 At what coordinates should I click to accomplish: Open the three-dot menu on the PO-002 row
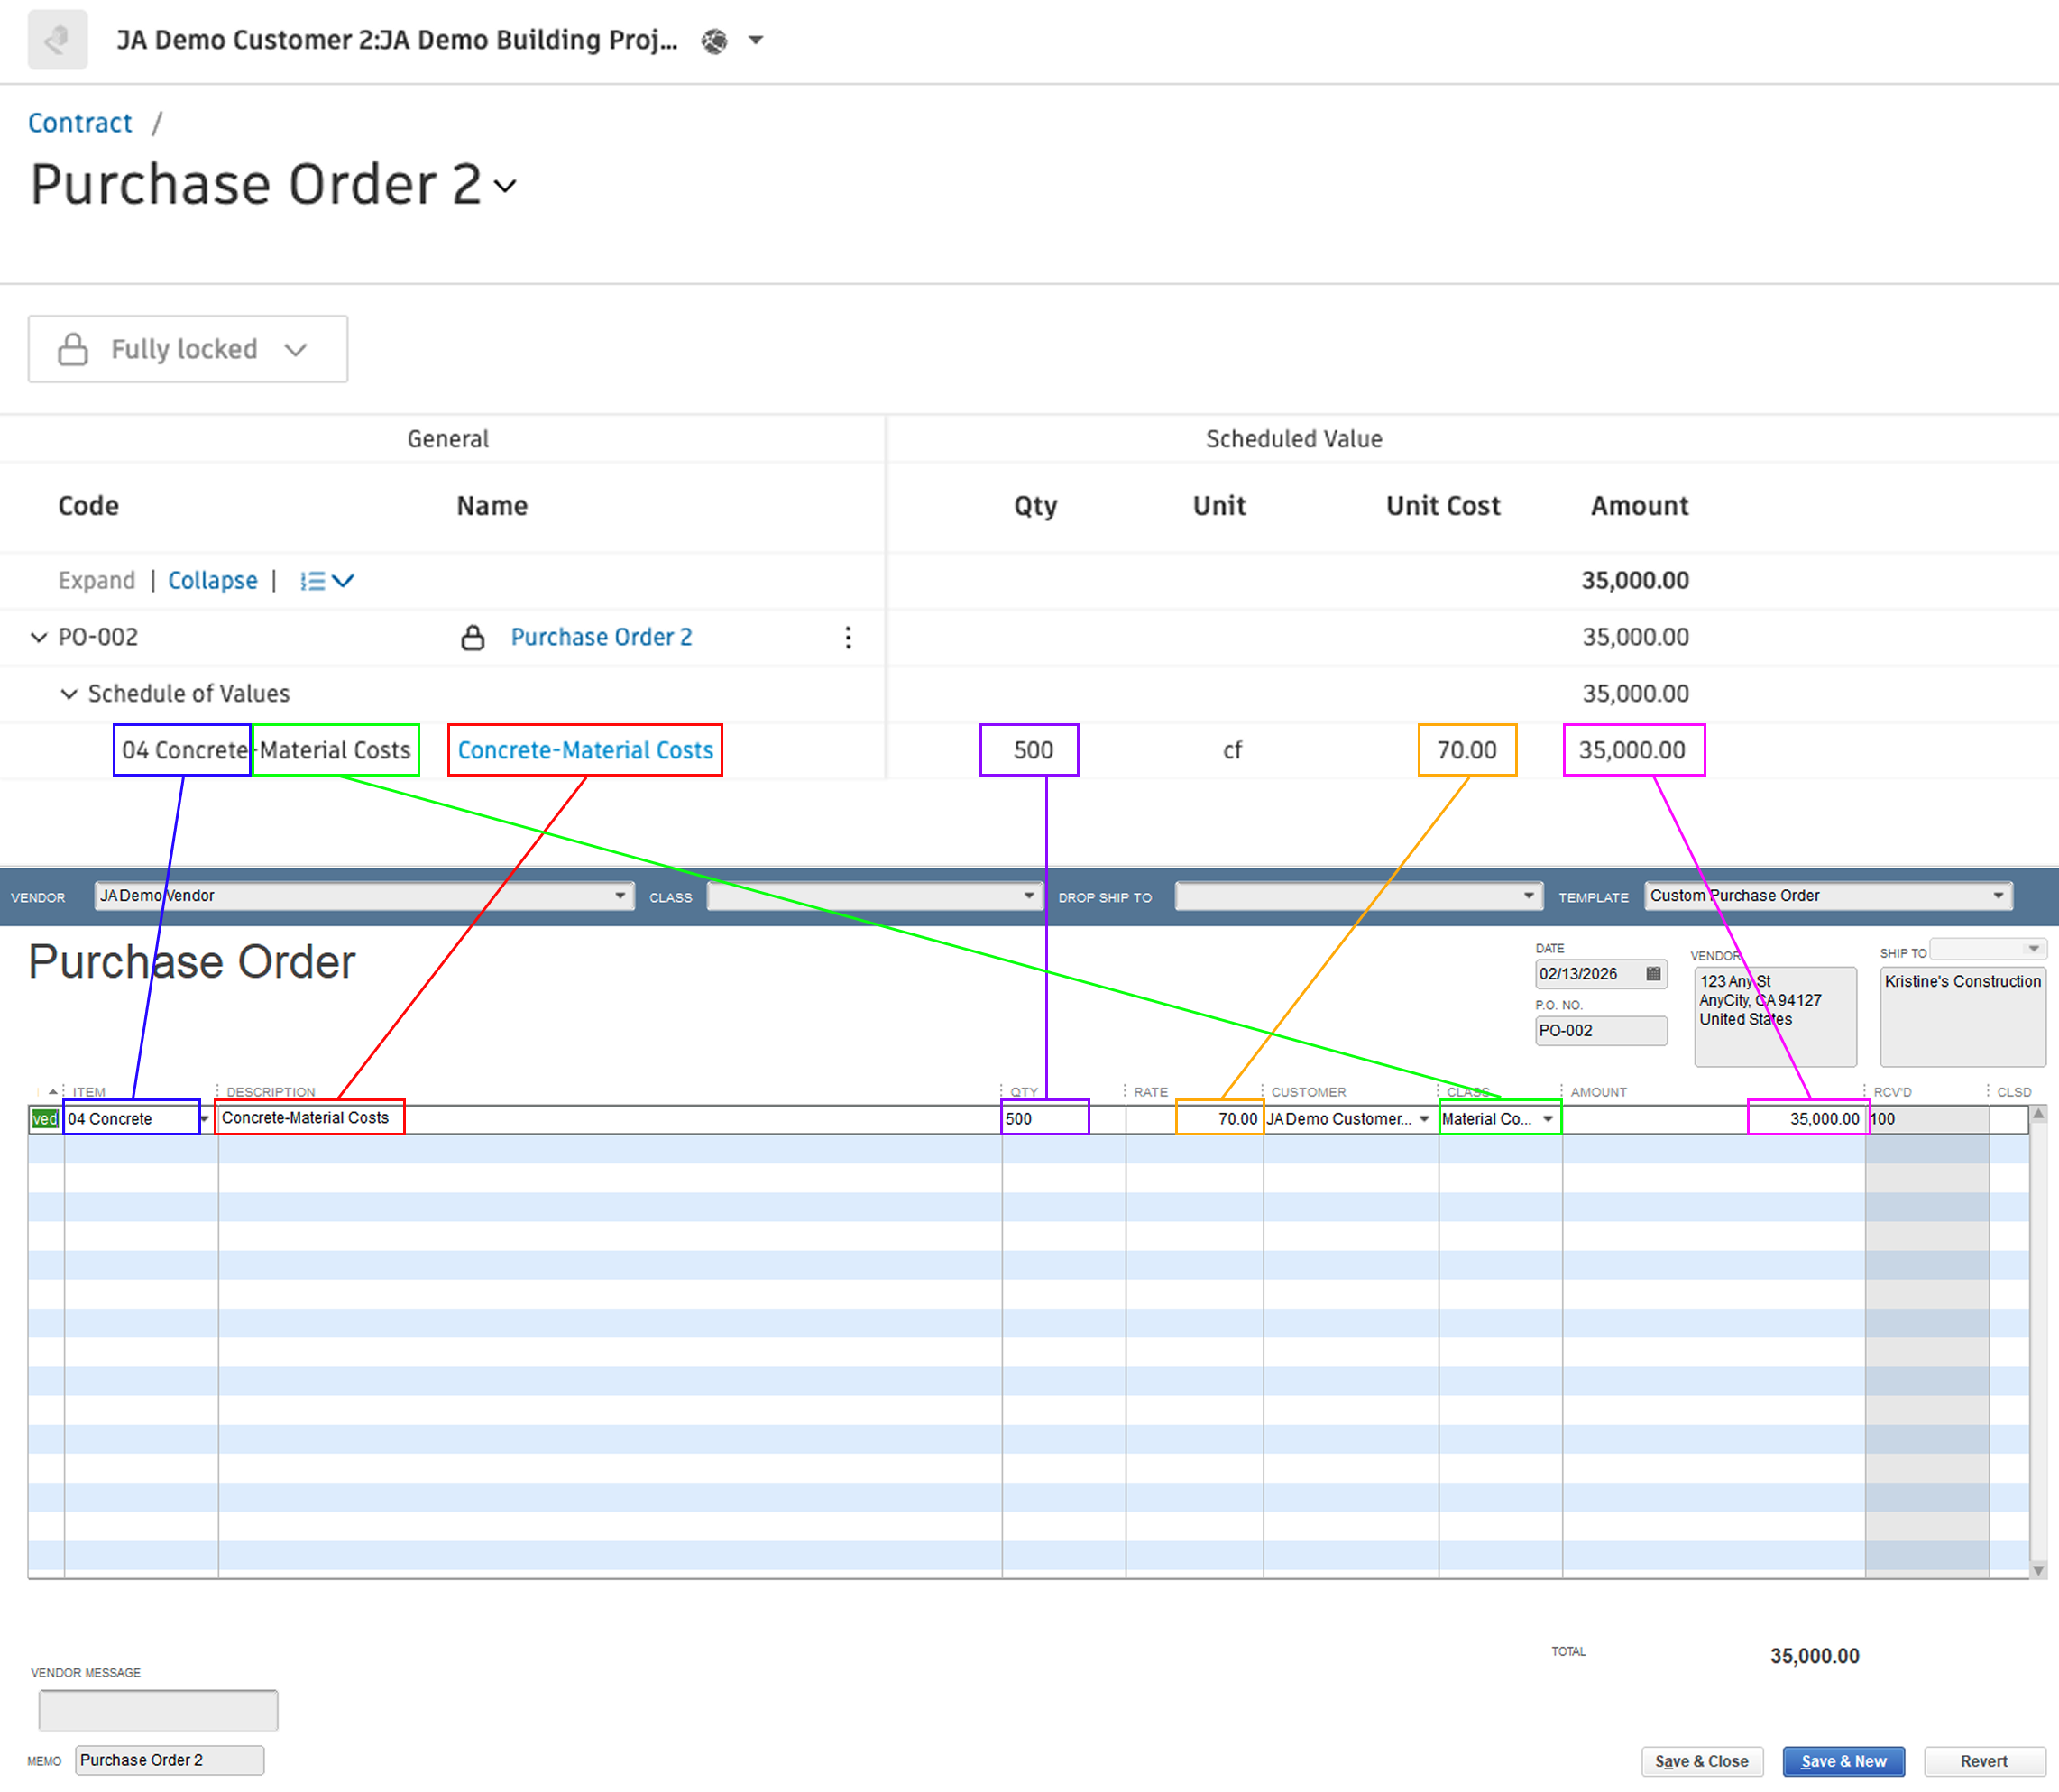click(848, 637)
